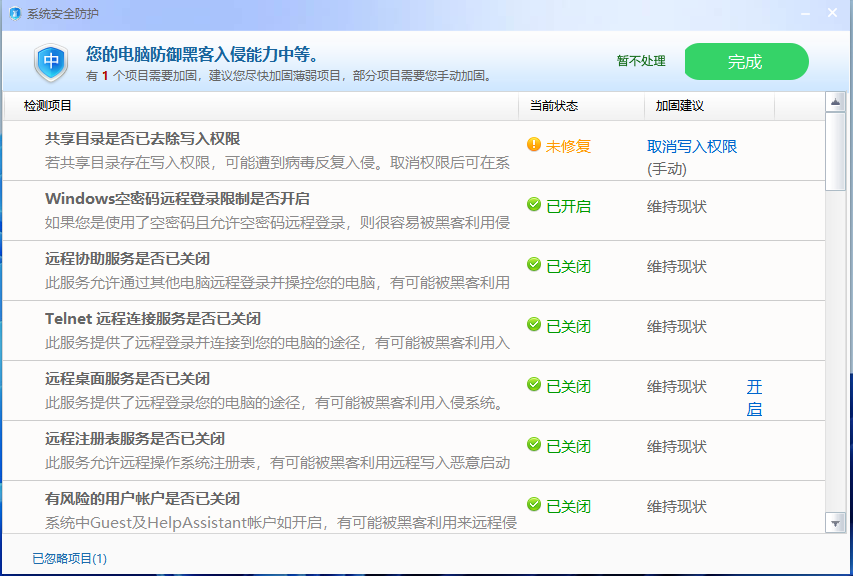
Task: Click the scrollbar down arrow
Action: coord(835,523)
